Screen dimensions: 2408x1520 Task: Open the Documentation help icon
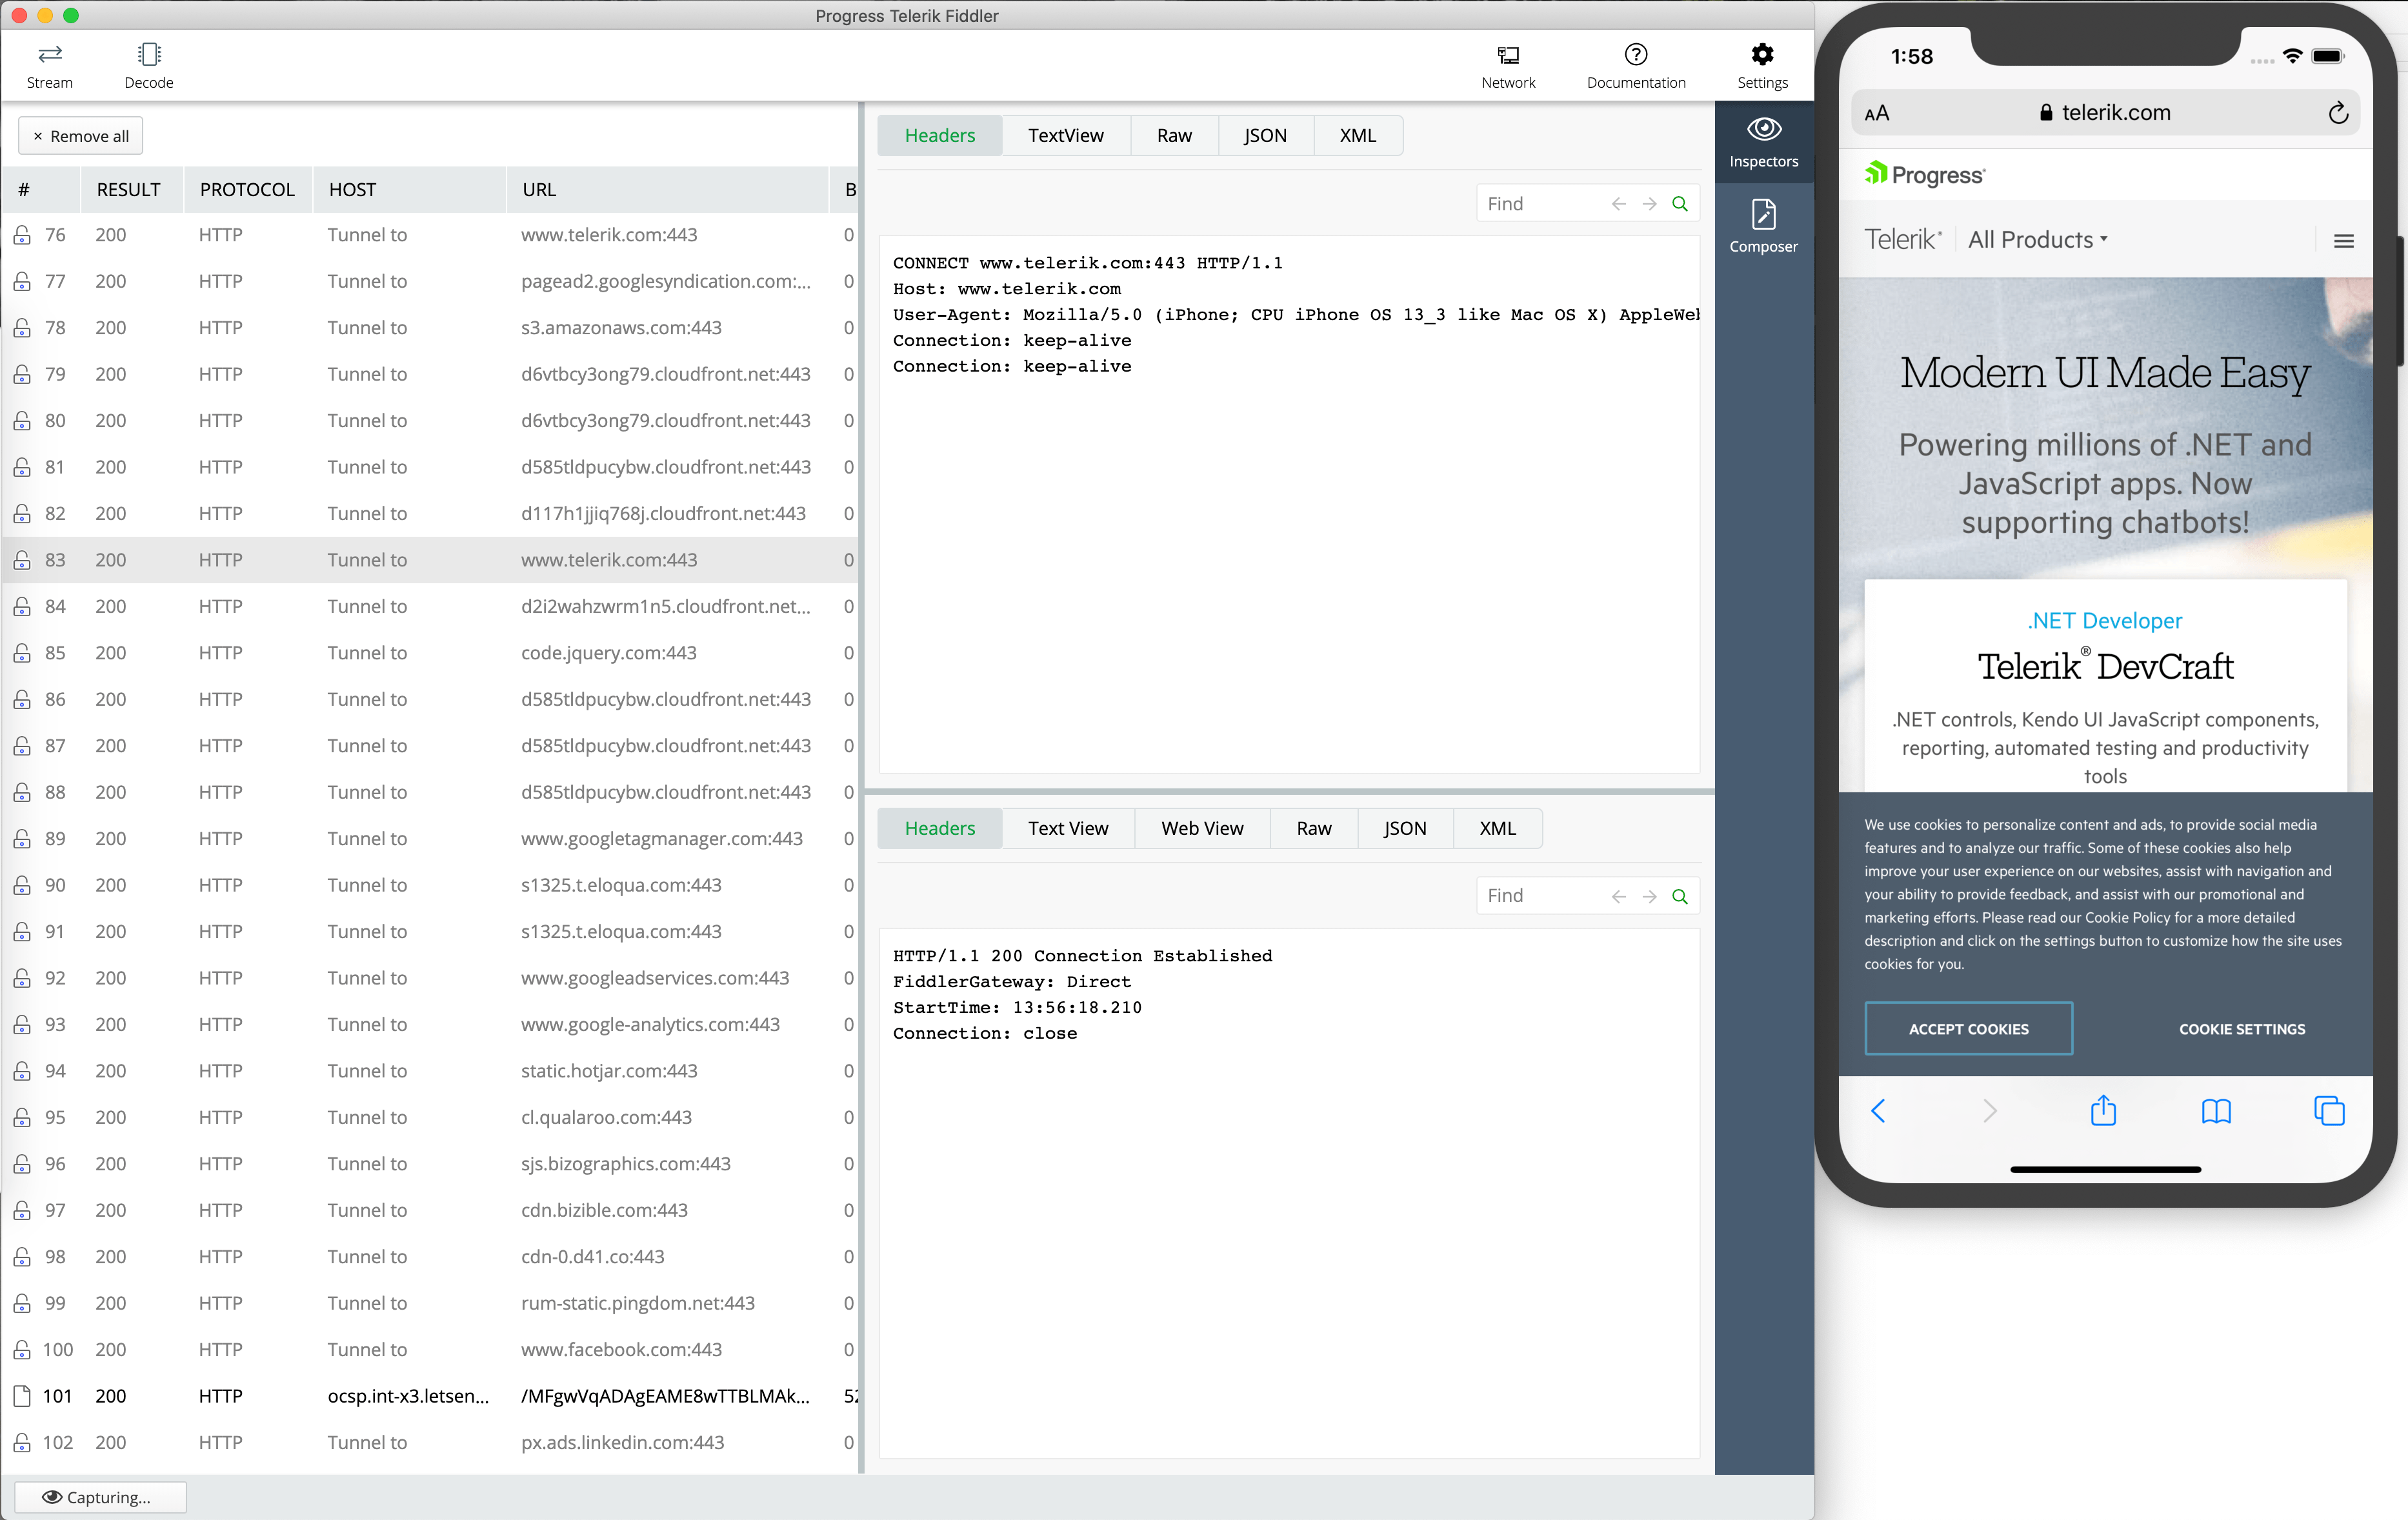[1636, 66]
